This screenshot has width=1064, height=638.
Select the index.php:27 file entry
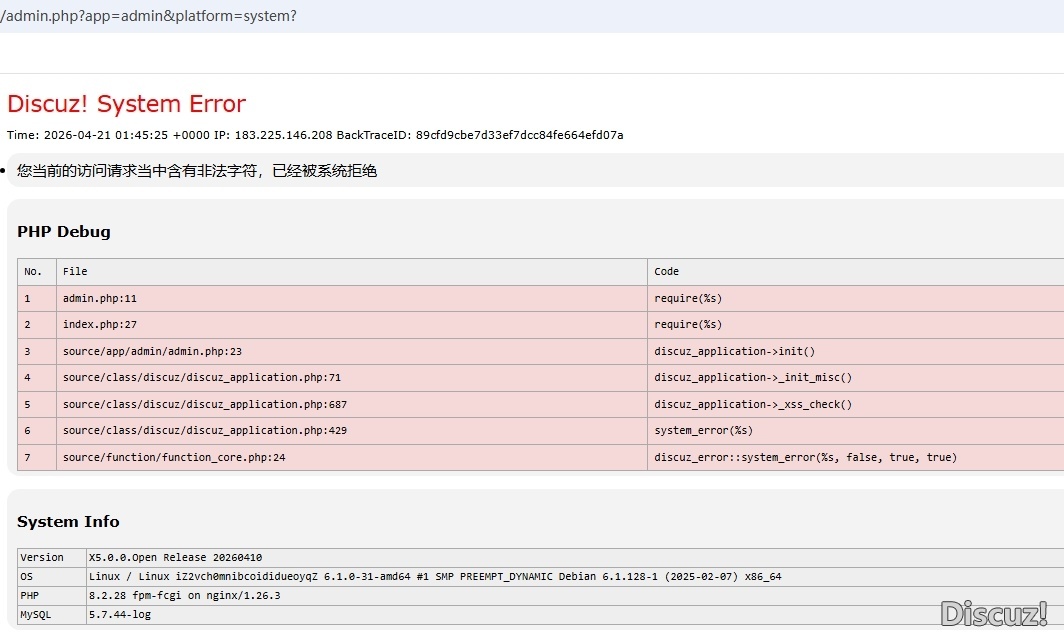click(100, 324)
